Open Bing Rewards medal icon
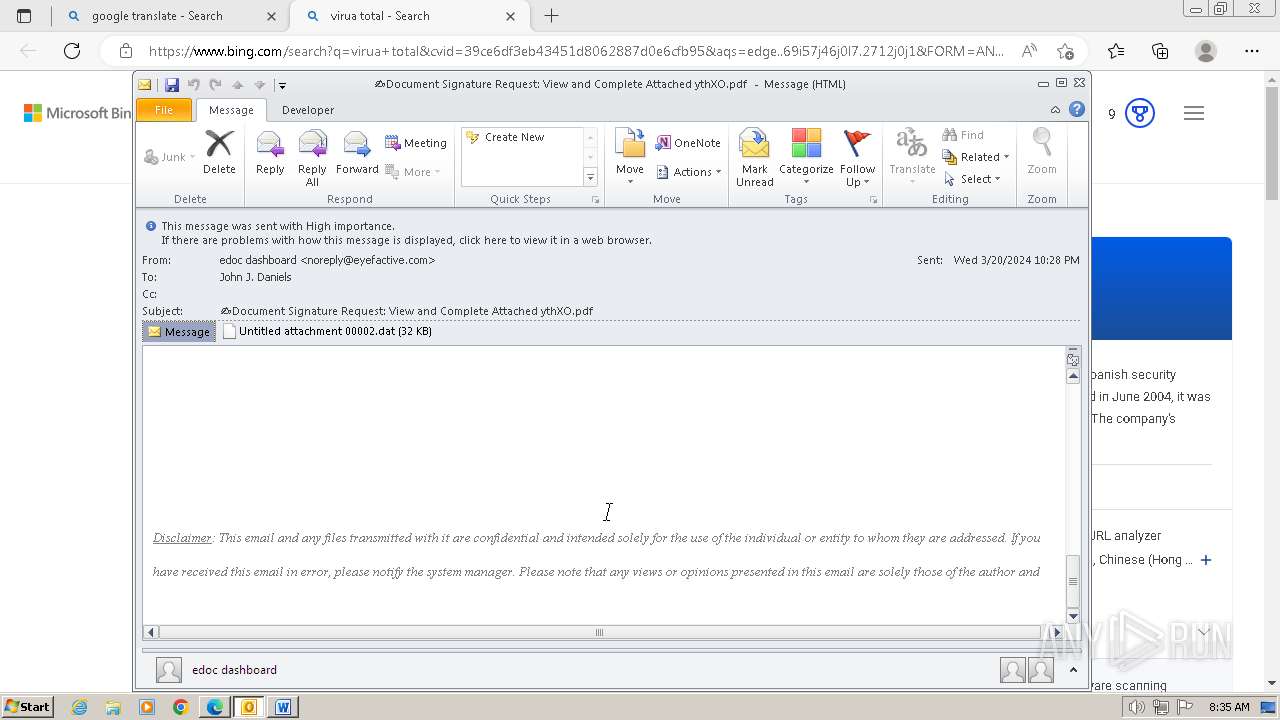The image size is (1280, 720). pyautogui.click(x=1140, y=114)
